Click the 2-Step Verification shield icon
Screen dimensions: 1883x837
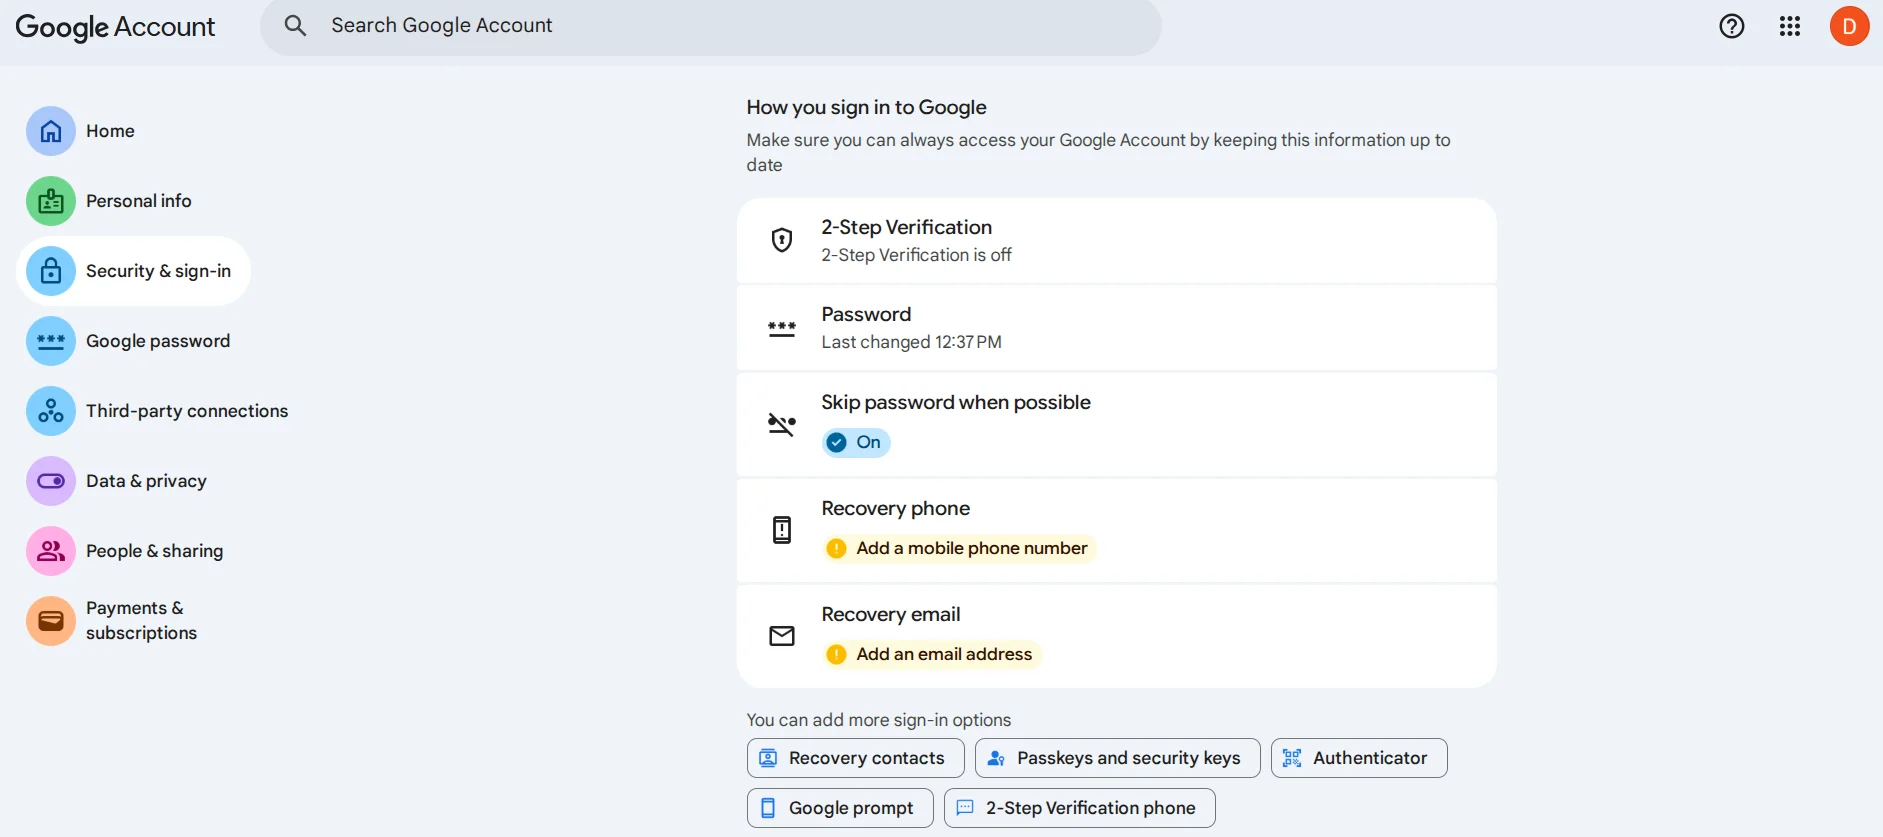pyautogui.click(x=782, y=240)
